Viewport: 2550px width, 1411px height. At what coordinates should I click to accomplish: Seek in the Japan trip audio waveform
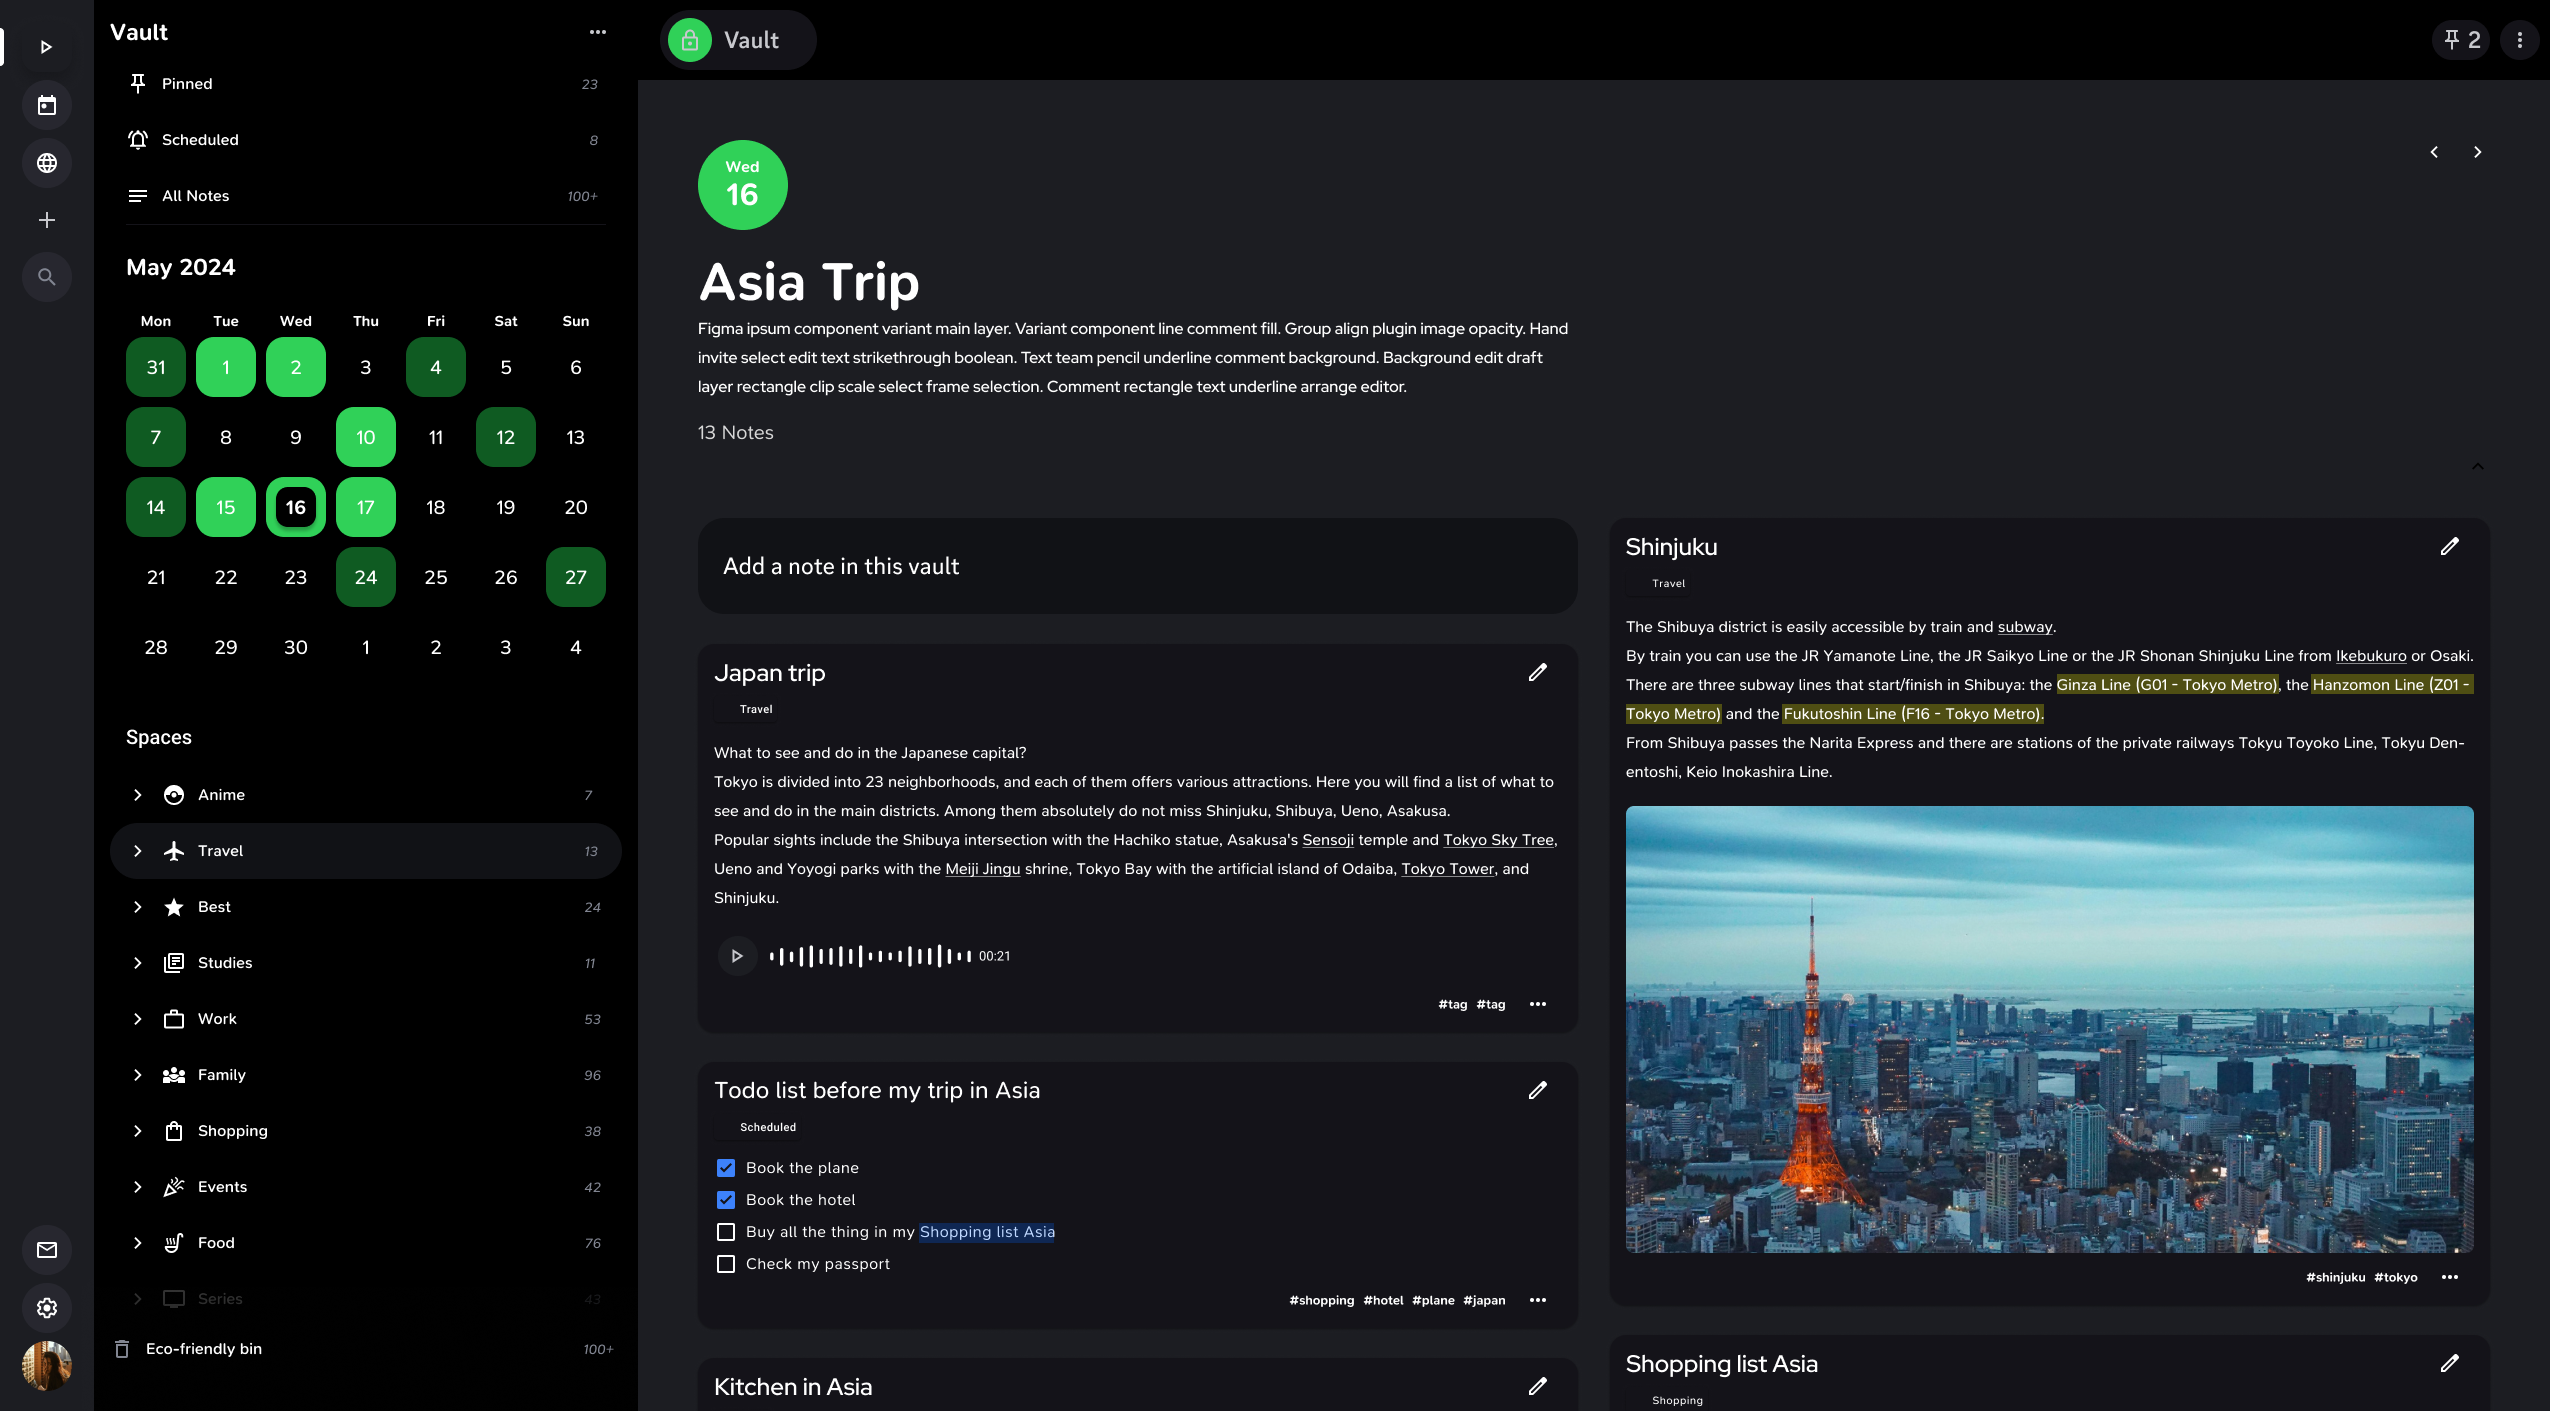(x=870, y=956)
